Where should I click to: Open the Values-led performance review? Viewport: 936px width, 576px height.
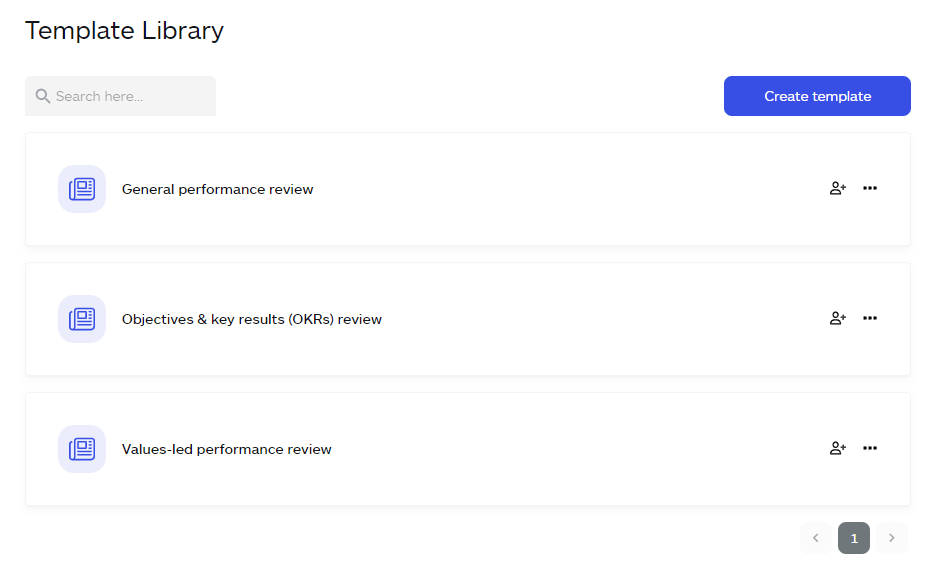point(225,449)
